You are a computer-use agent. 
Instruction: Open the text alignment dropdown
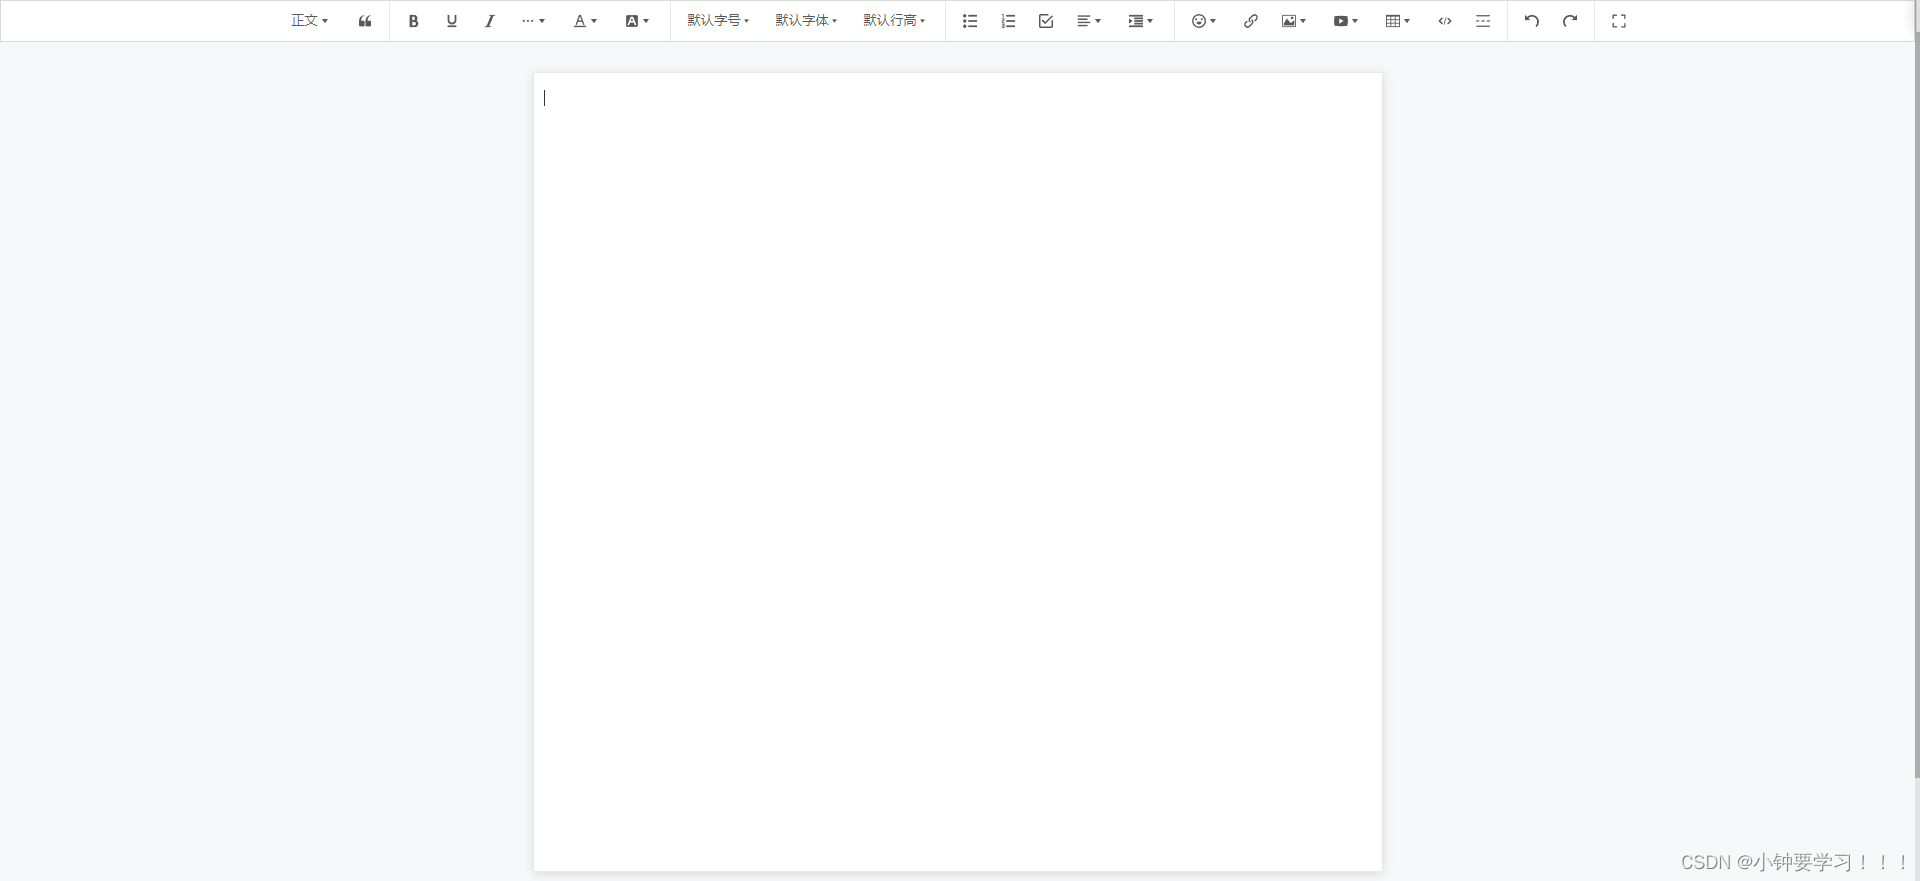[1089, 21]
